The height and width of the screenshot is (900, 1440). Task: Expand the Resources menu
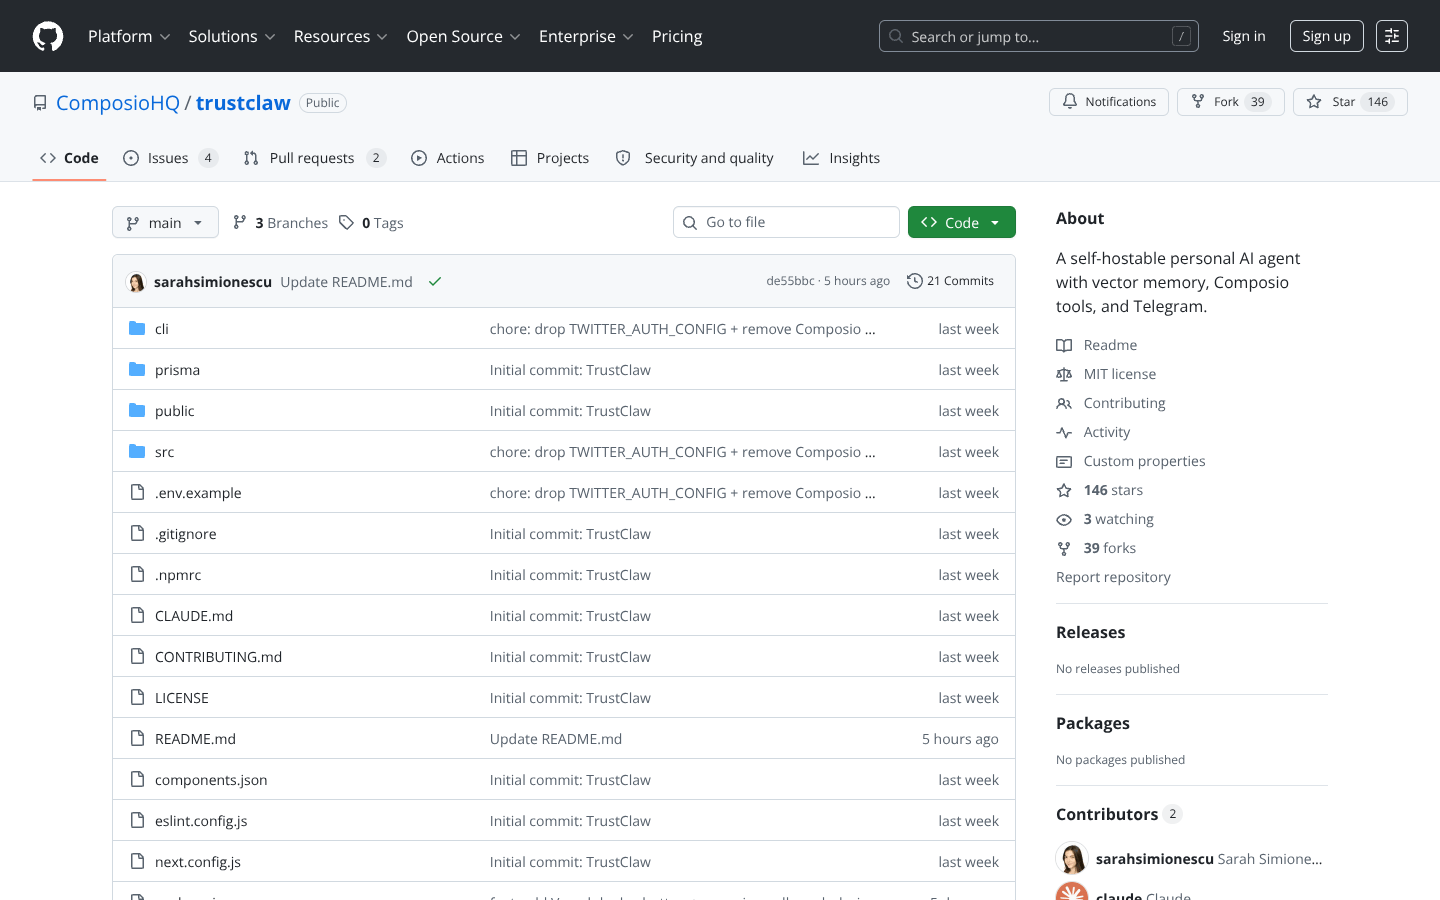click(x=341, y=36)
